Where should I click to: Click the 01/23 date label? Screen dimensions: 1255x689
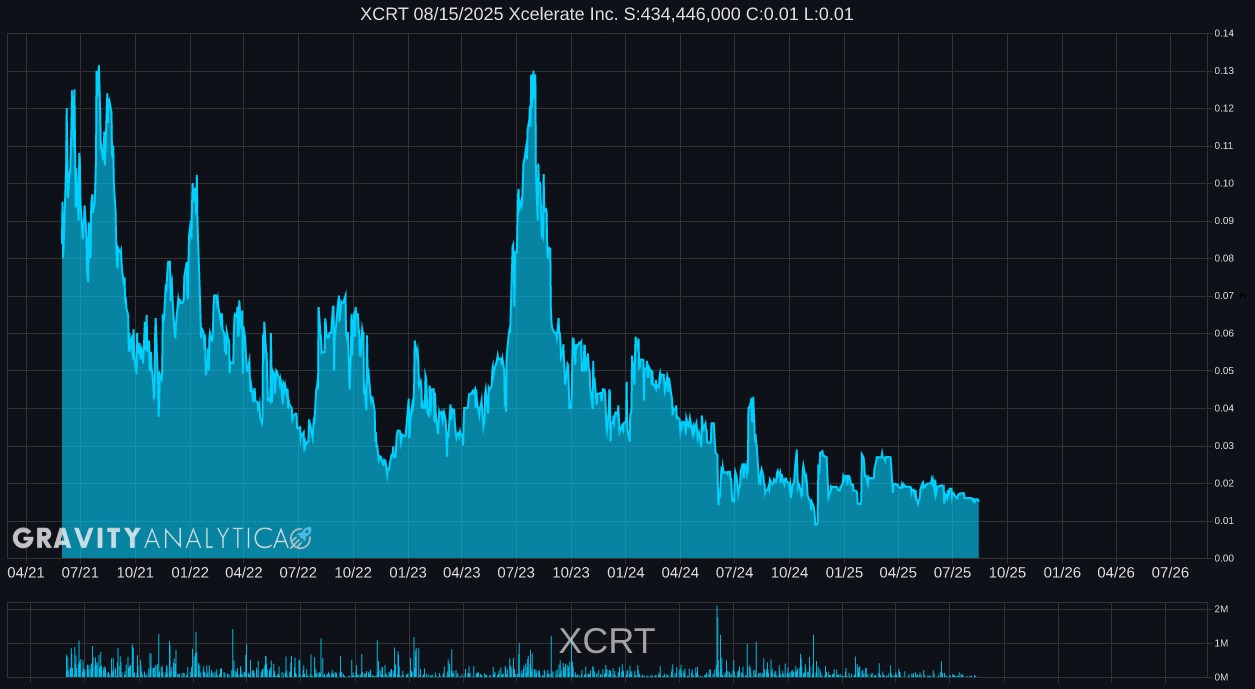tap(408, 573)
